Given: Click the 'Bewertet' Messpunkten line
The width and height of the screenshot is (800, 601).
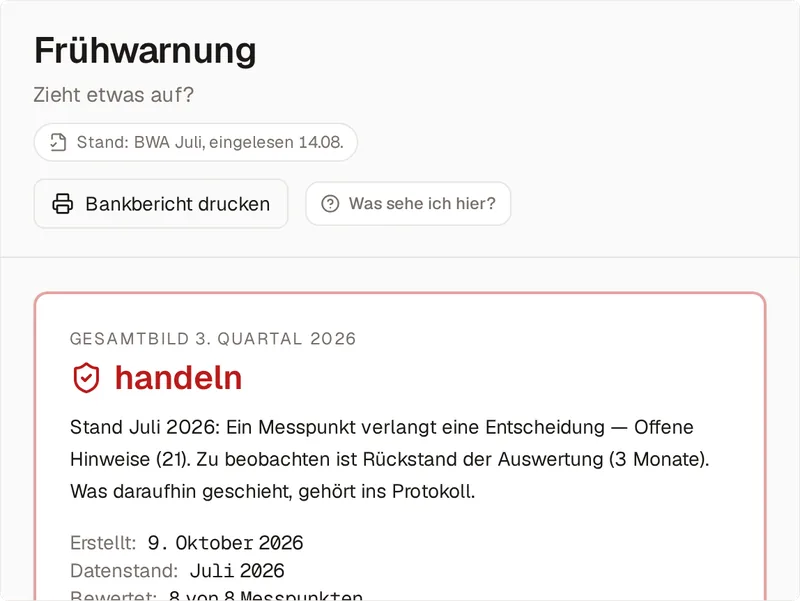Looking at the screenshot, I should [x=216, y=595].
